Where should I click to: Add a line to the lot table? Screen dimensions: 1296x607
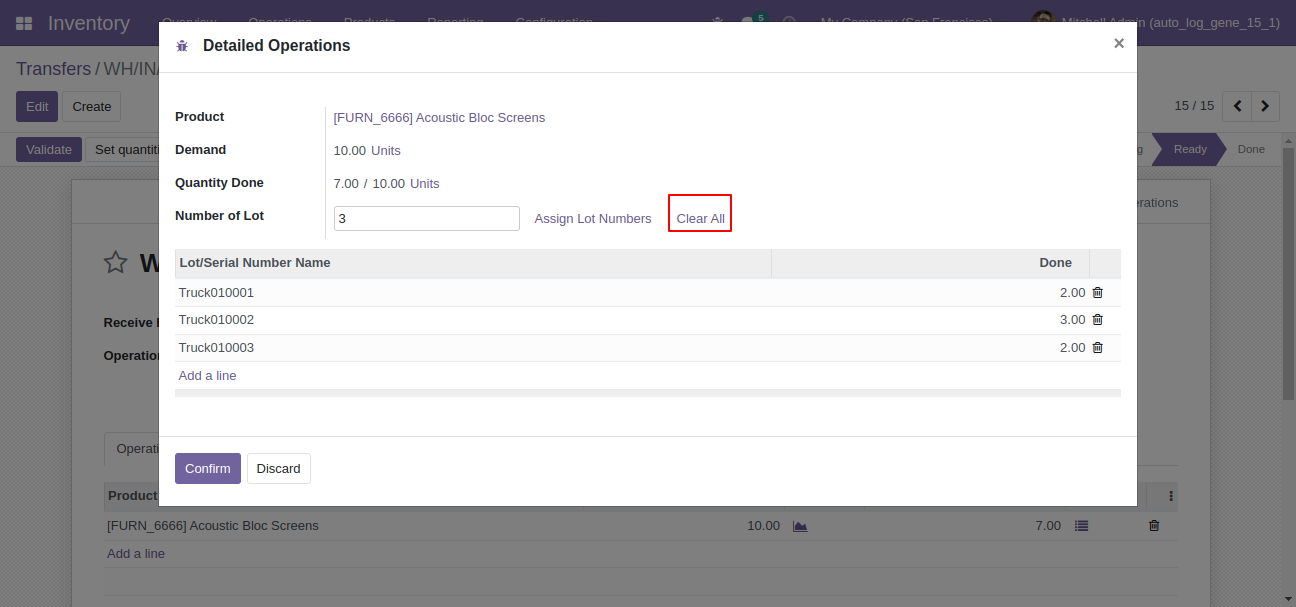[207, 376]
